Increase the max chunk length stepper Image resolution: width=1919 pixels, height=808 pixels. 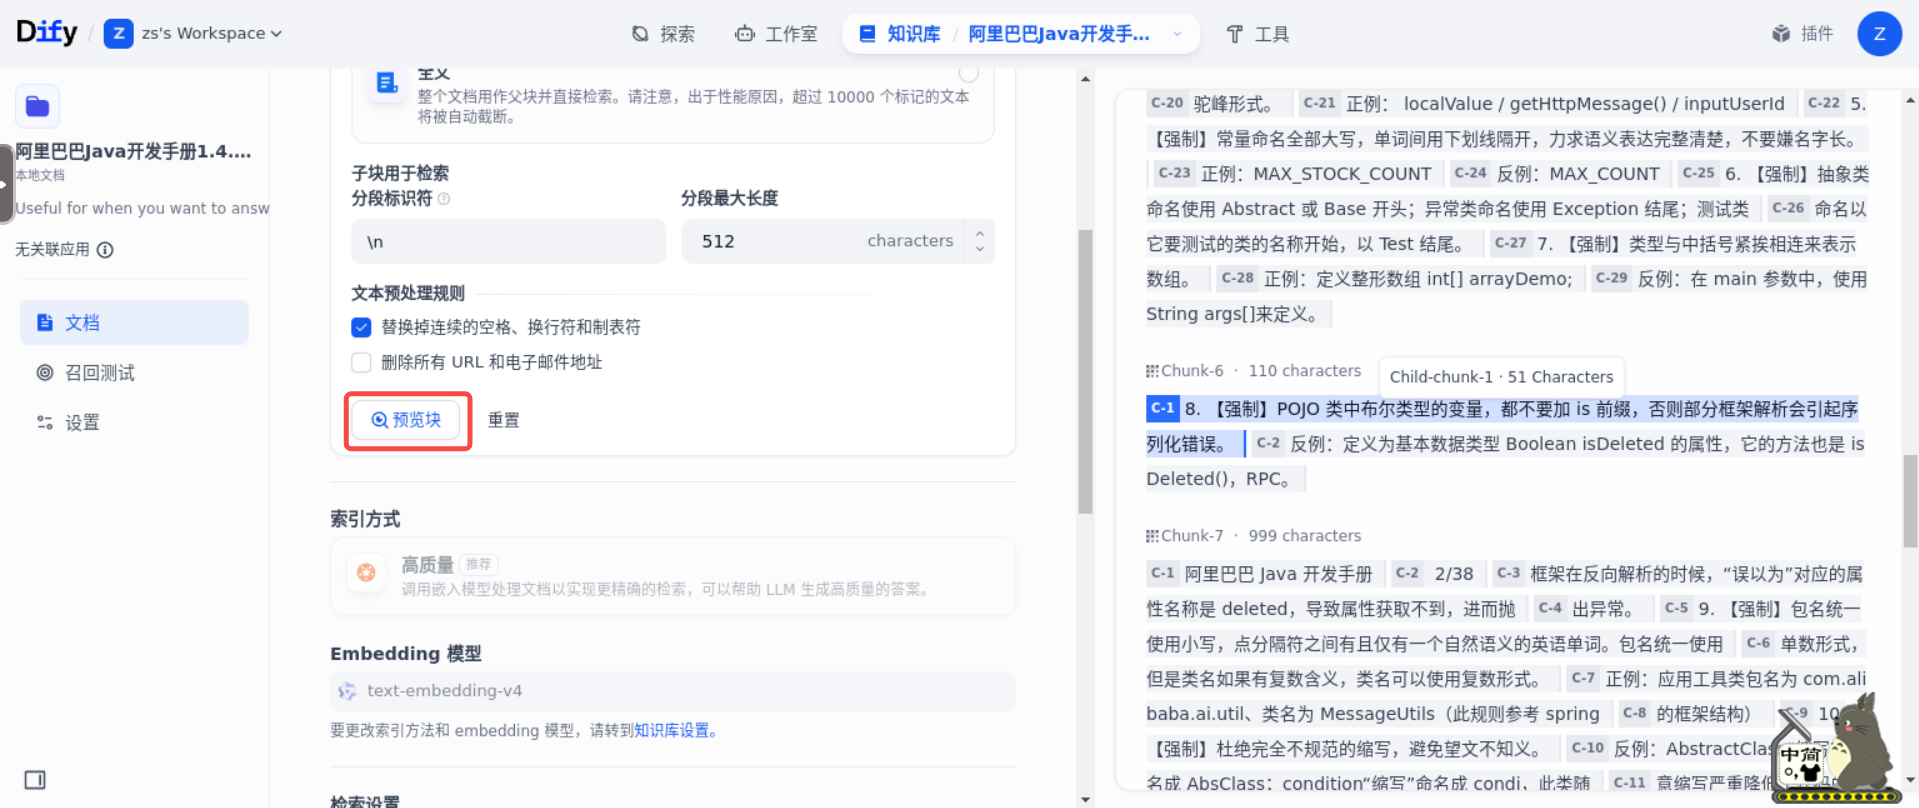pos(980,233)
